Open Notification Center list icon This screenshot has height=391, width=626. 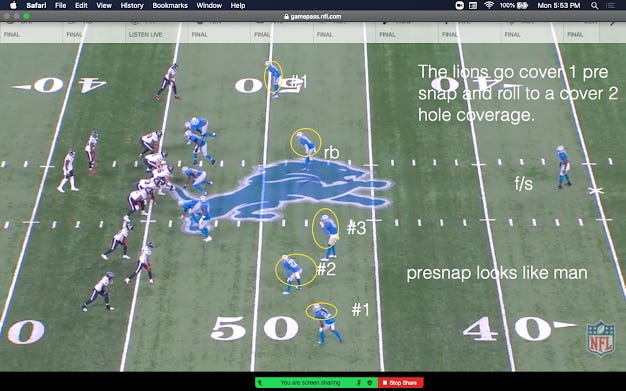pyautogui.click(x=610, y=6)
